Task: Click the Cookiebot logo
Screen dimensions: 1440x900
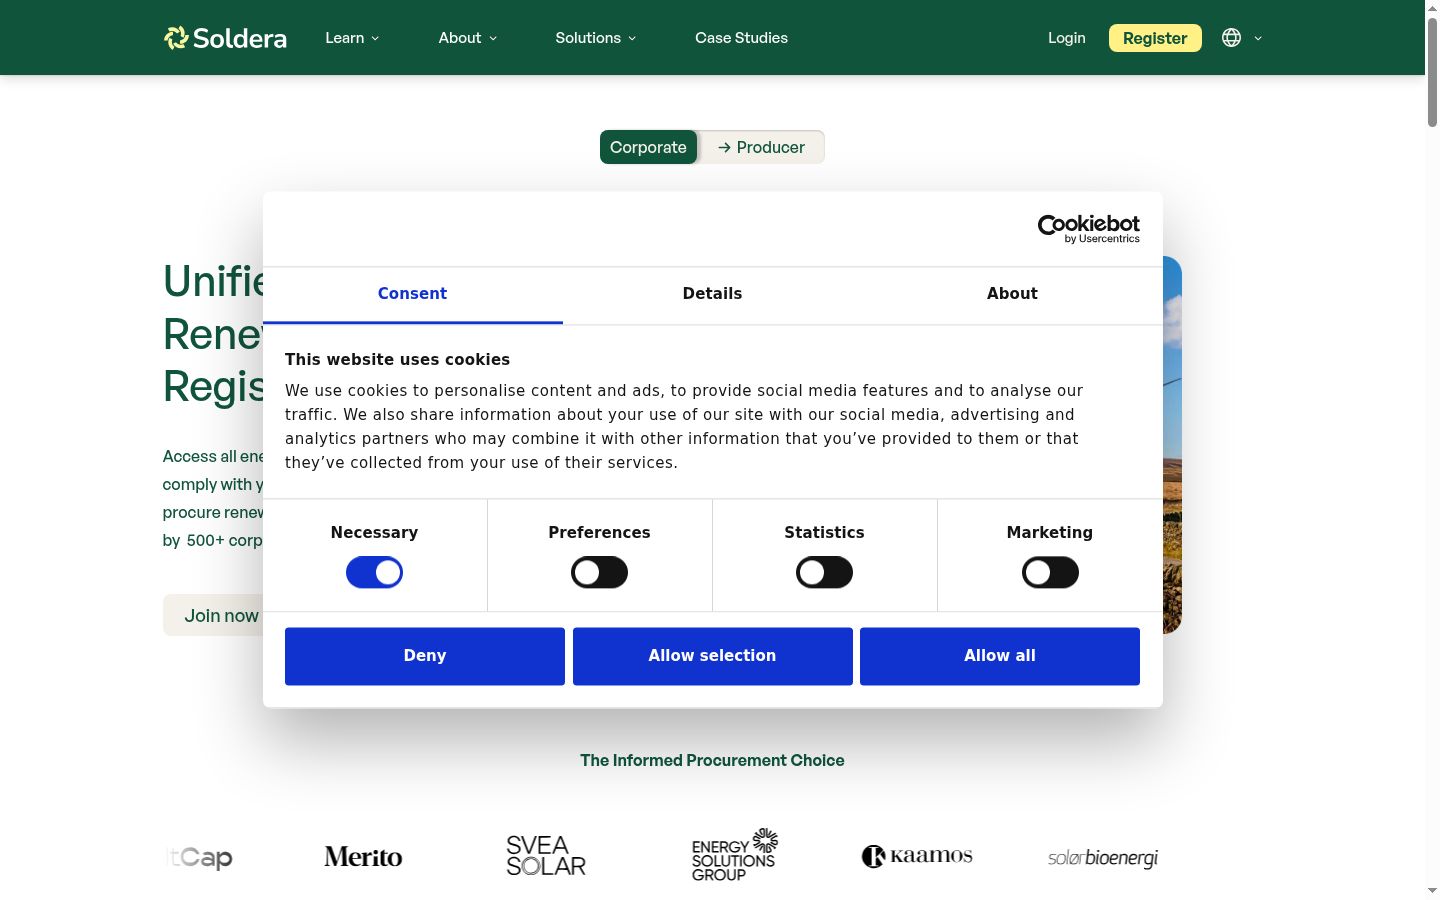Action: [1088, 229]
